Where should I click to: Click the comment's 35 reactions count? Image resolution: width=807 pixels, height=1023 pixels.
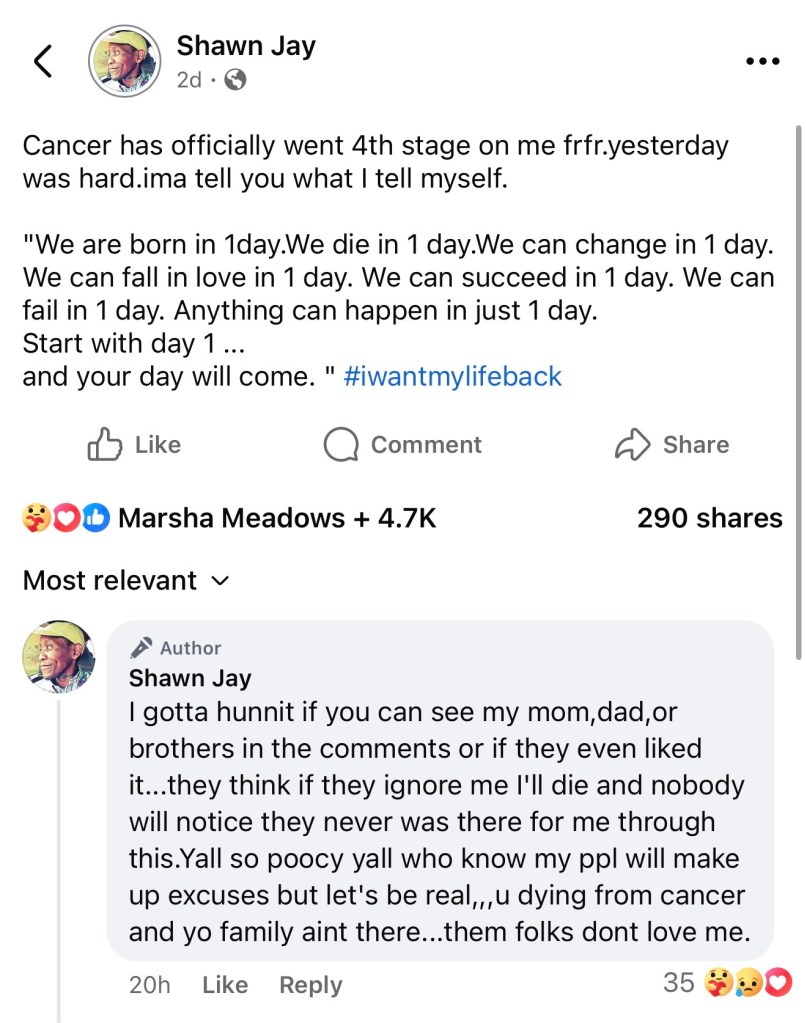click(678, 983)
